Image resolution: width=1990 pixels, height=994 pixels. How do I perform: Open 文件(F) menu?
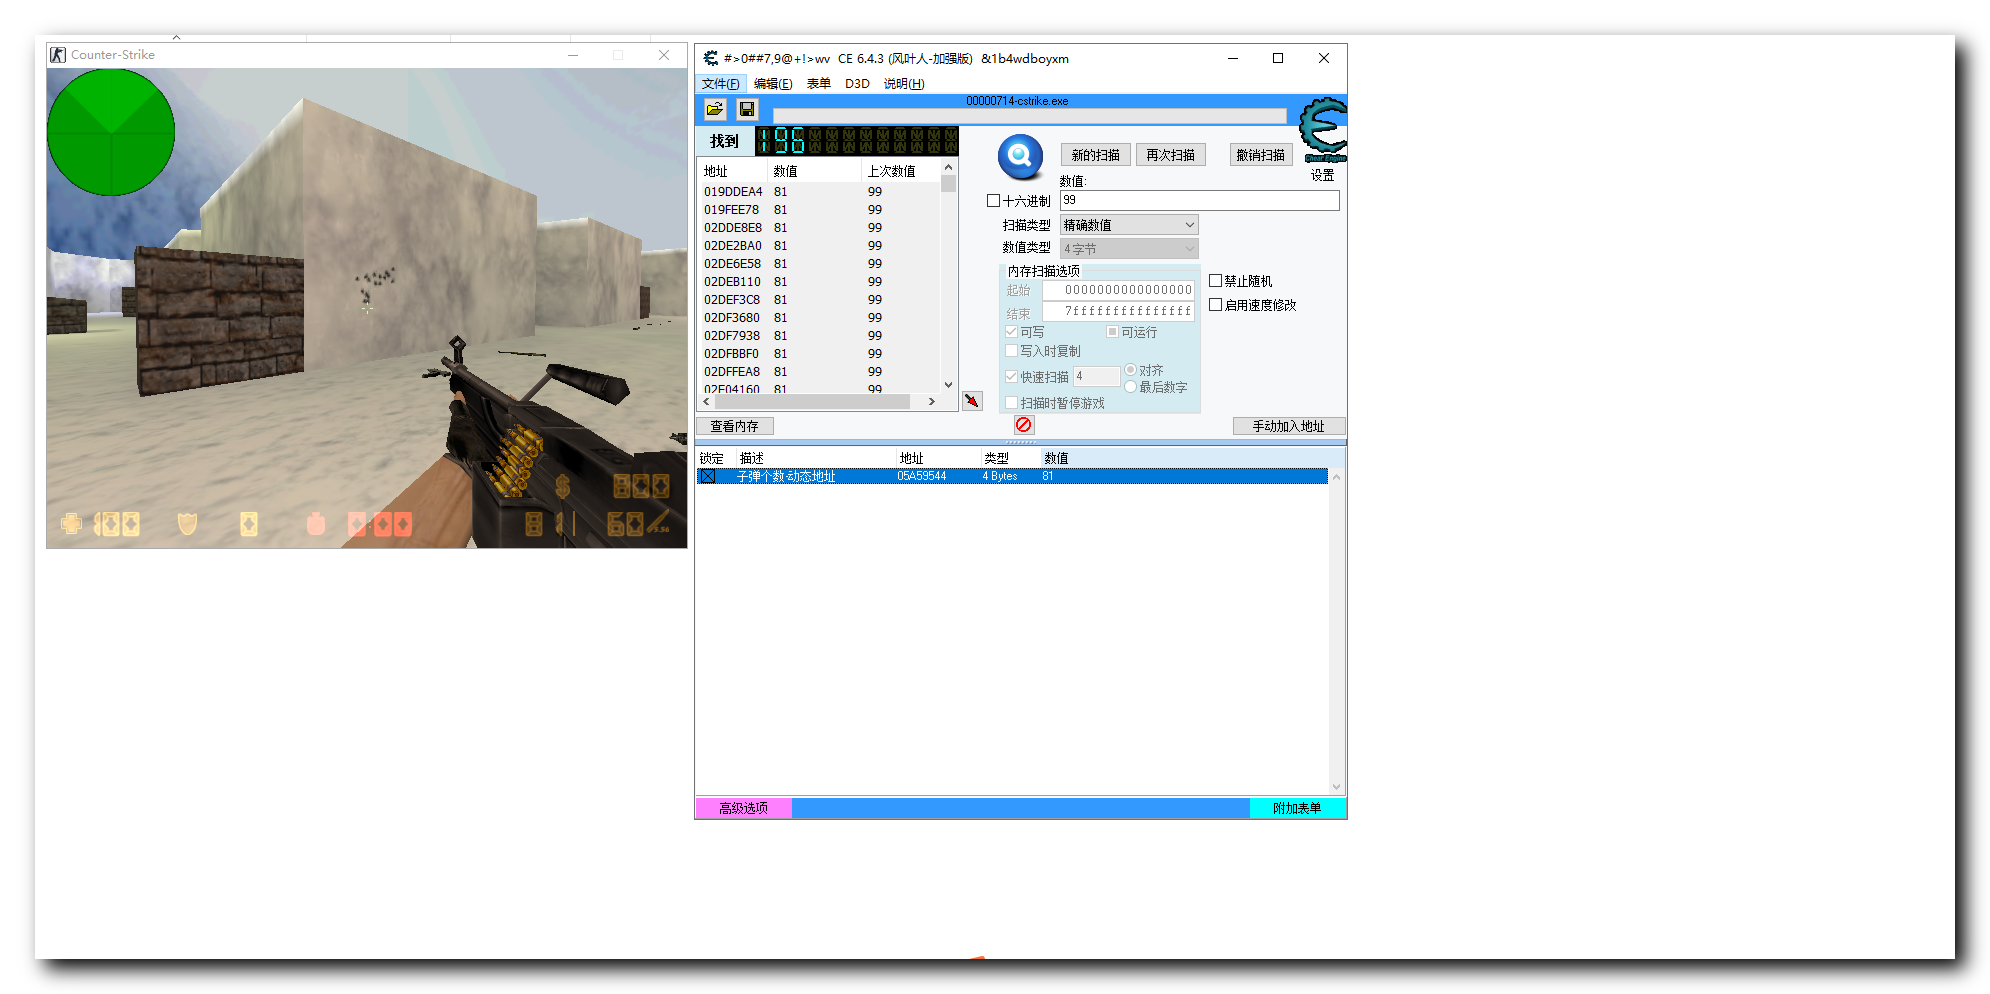coord(721,84)
